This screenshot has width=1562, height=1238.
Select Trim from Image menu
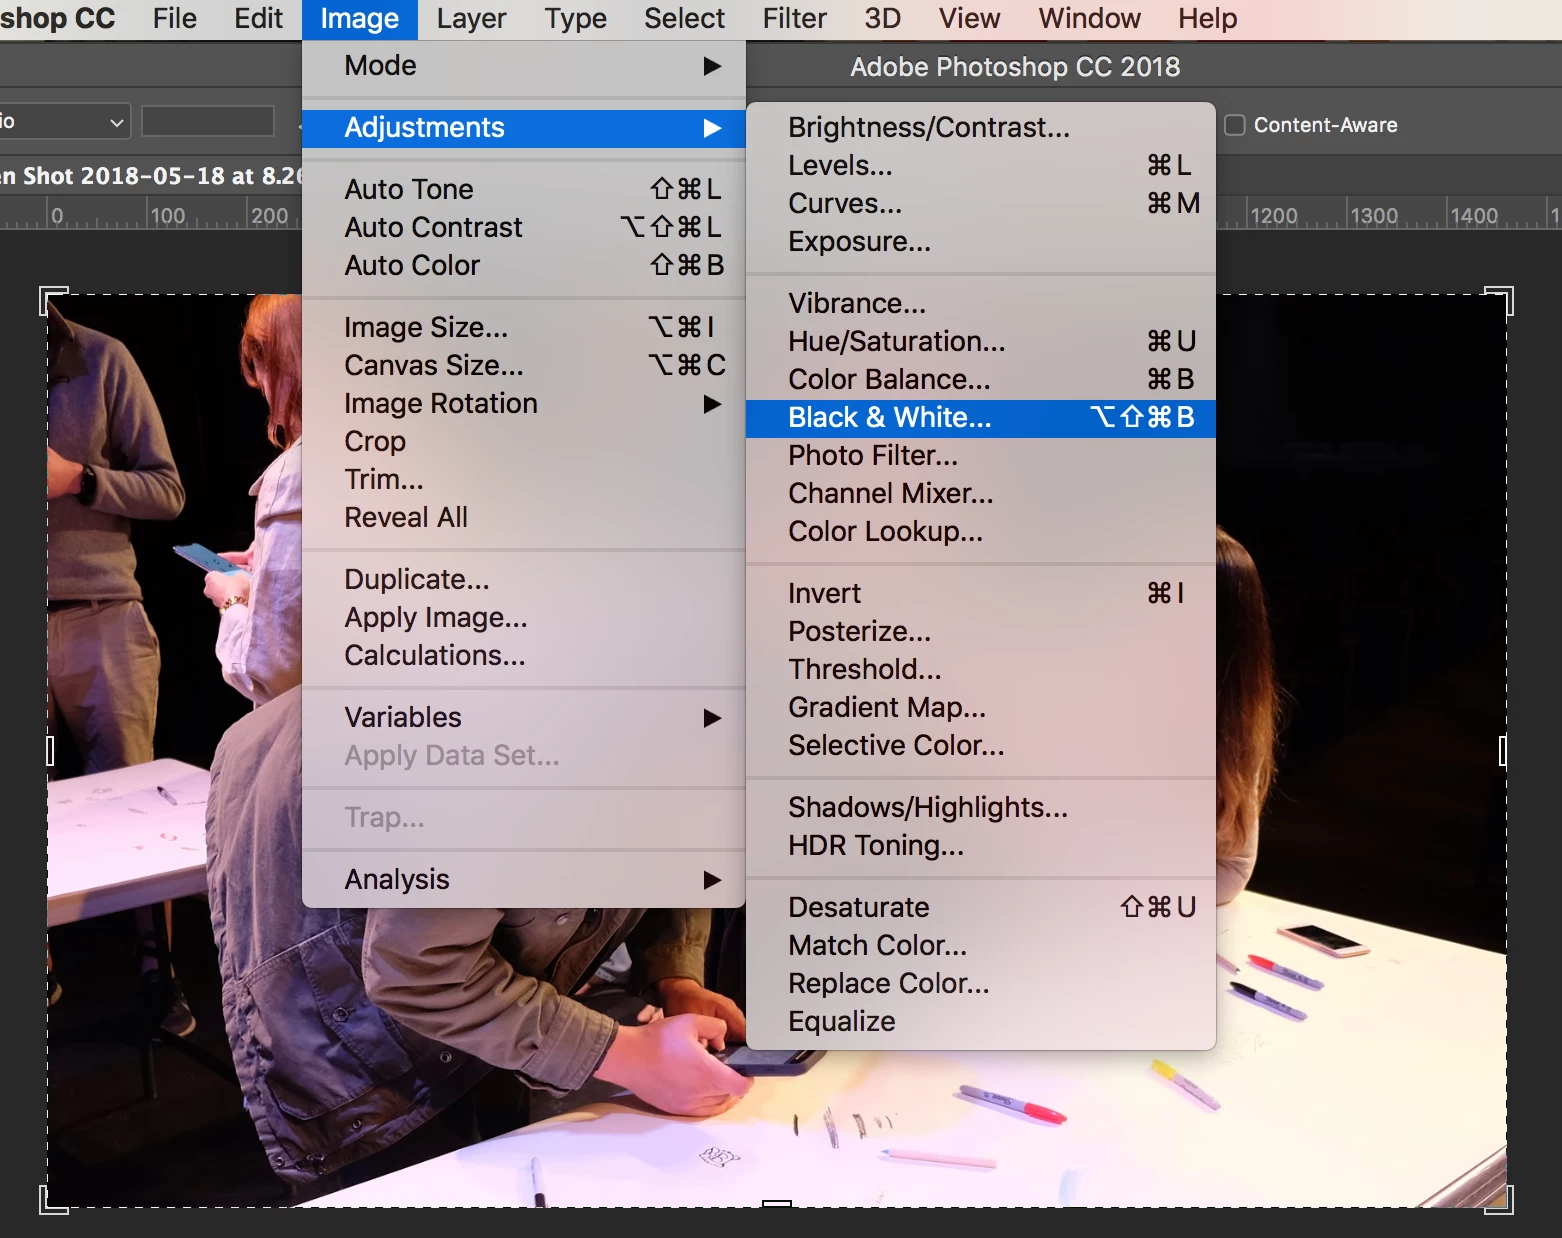(523, 480)
